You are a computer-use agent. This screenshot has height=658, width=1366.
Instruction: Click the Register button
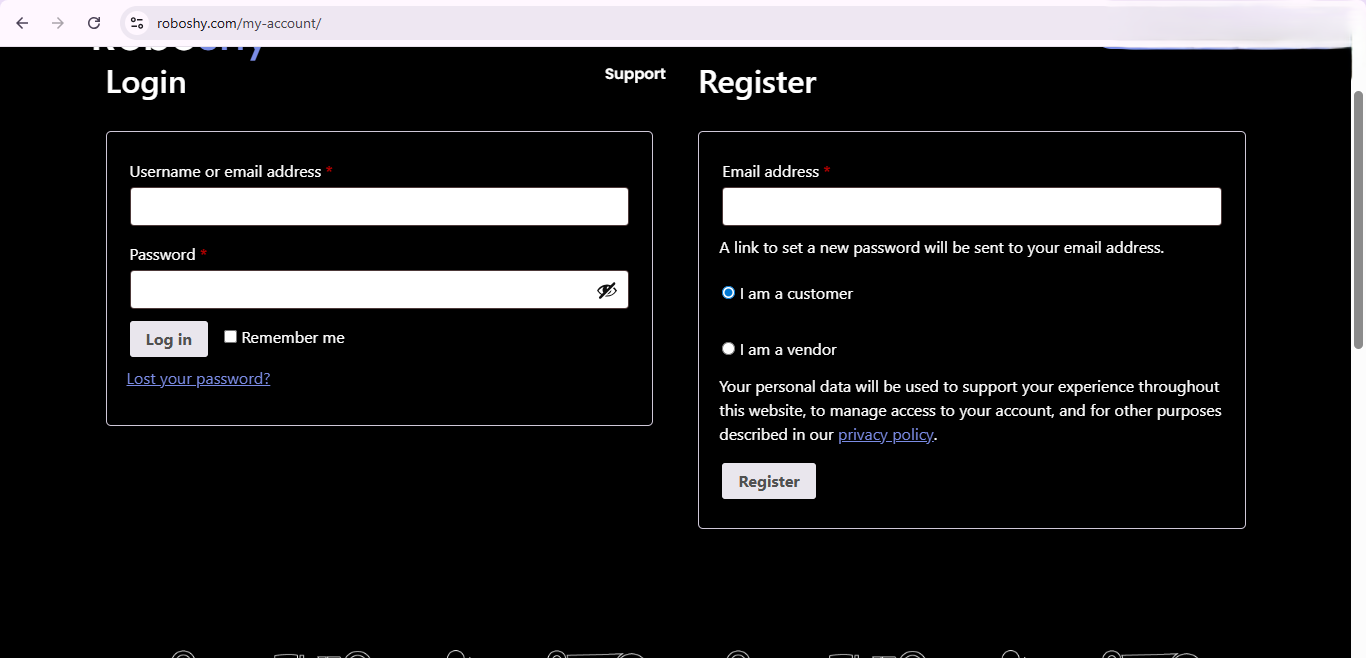click(x=768, y=480)
